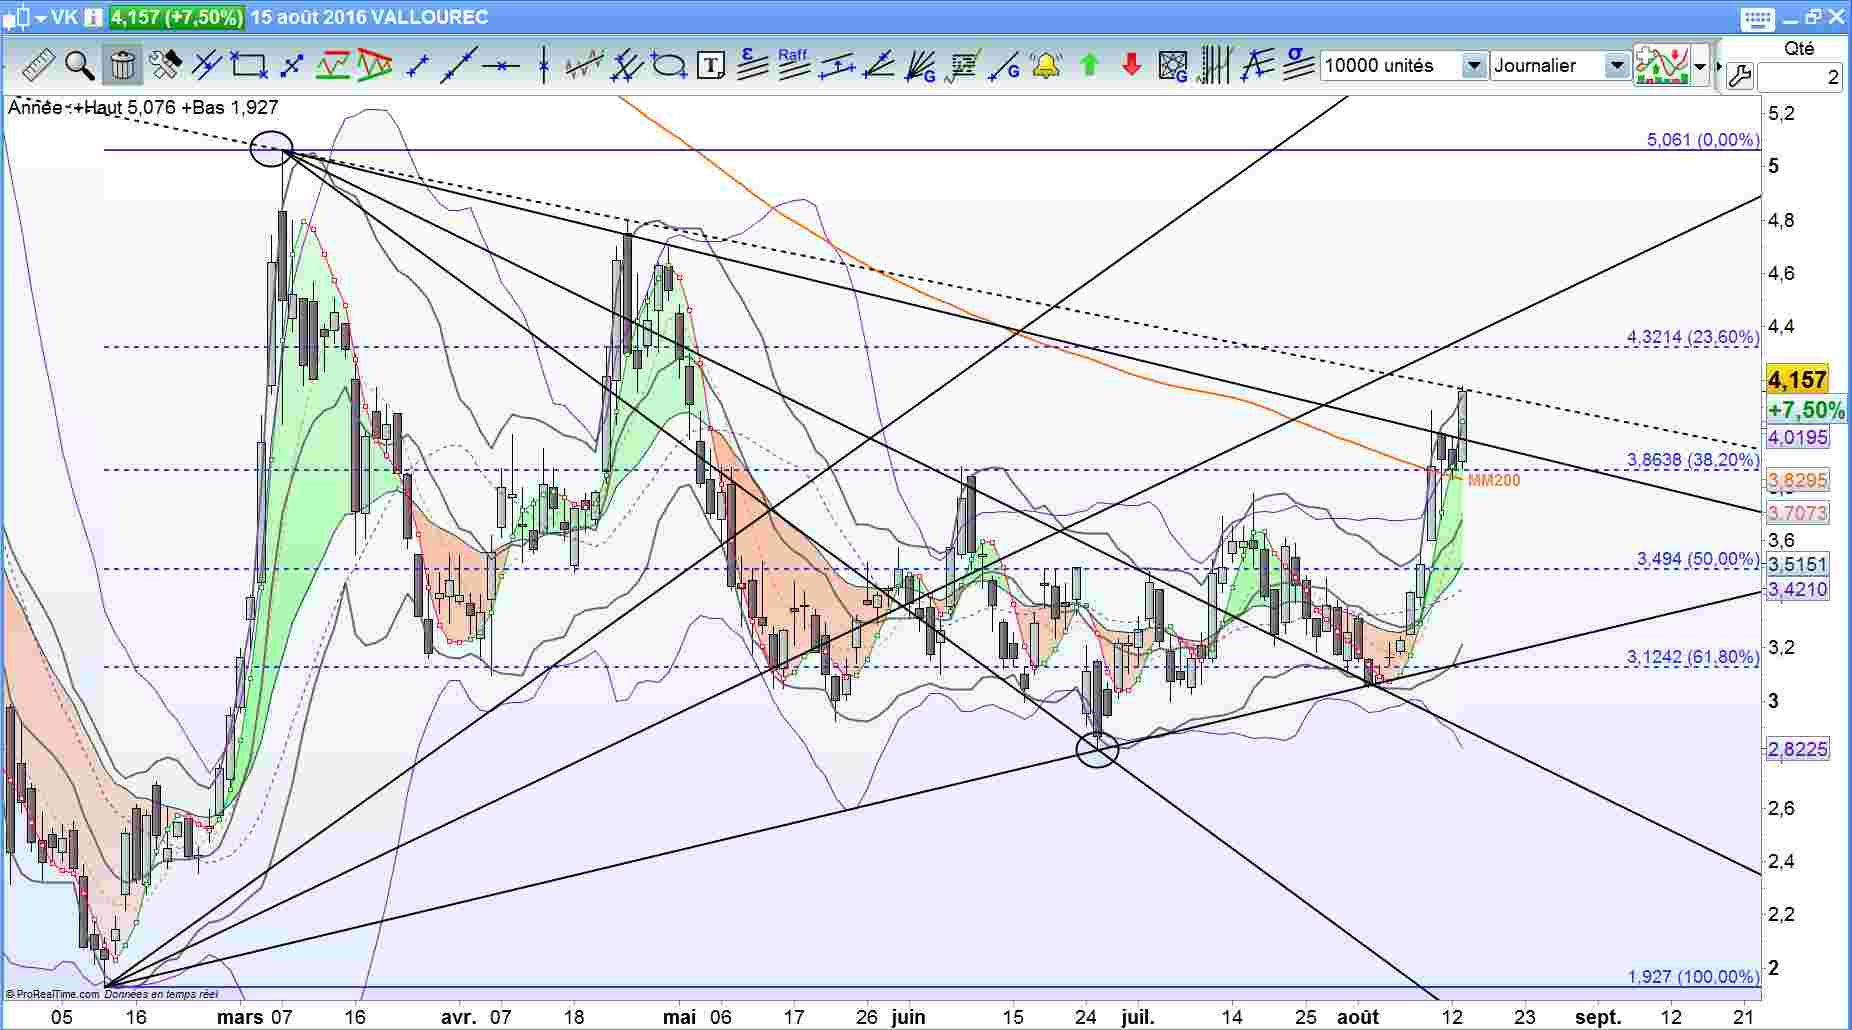The width and height of the screenshot is (1852, 1030).
Task: Click the VK ticker label in title bar
Action: coord(64,17)
